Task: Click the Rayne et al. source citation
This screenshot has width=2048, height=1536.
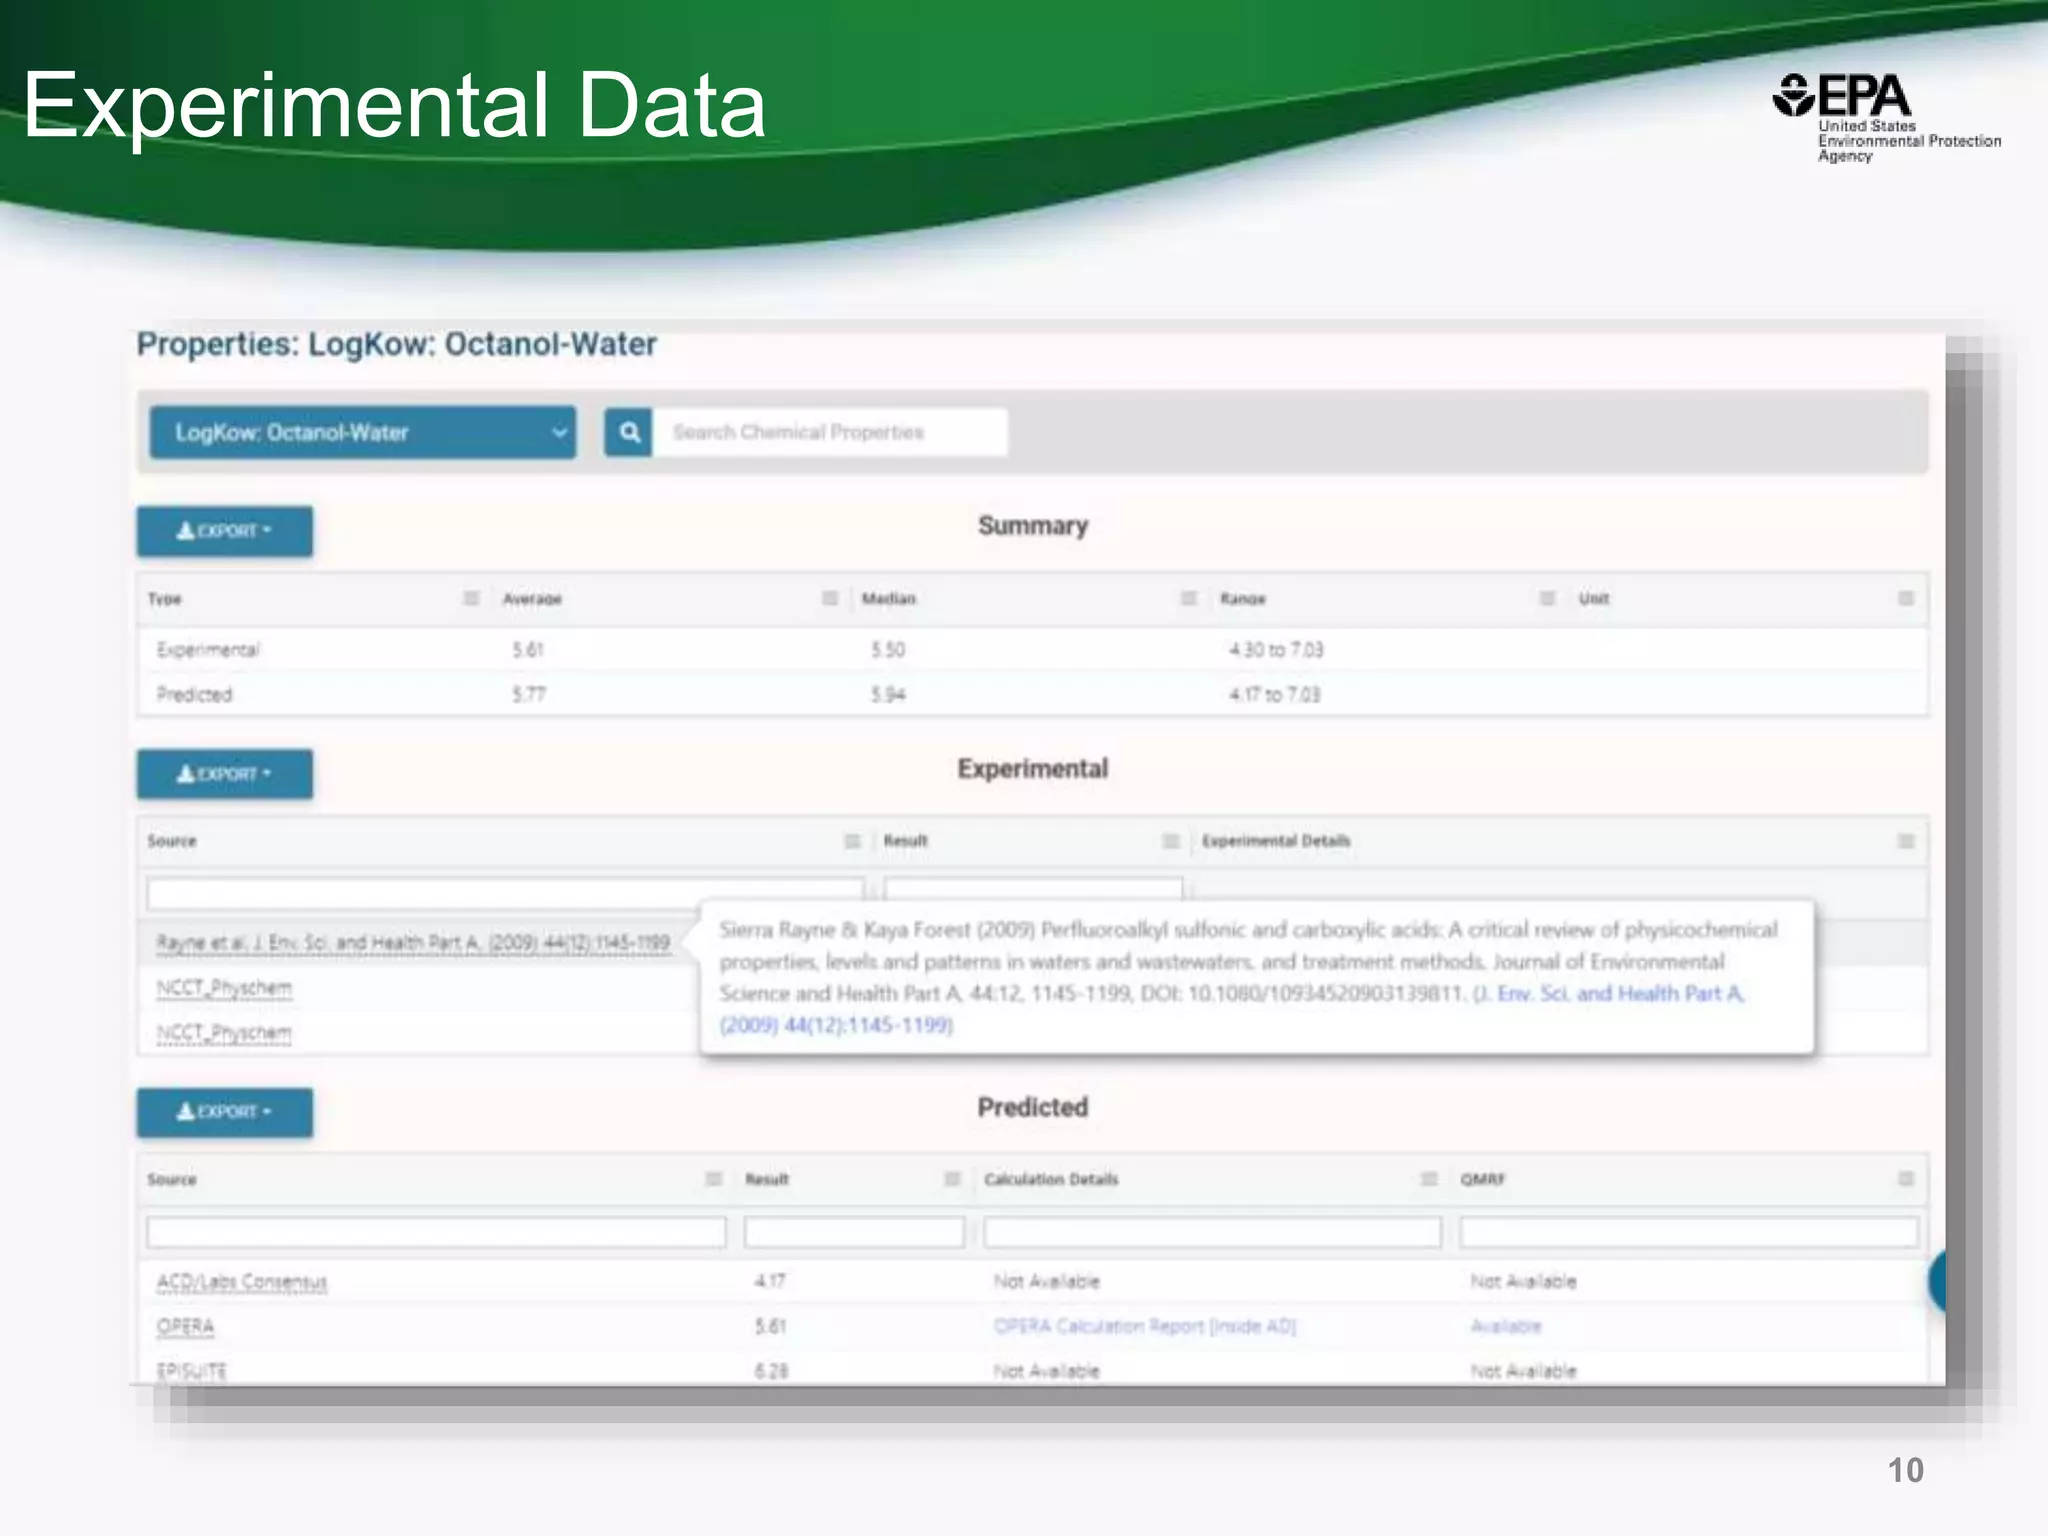Action: coord(412,943)
